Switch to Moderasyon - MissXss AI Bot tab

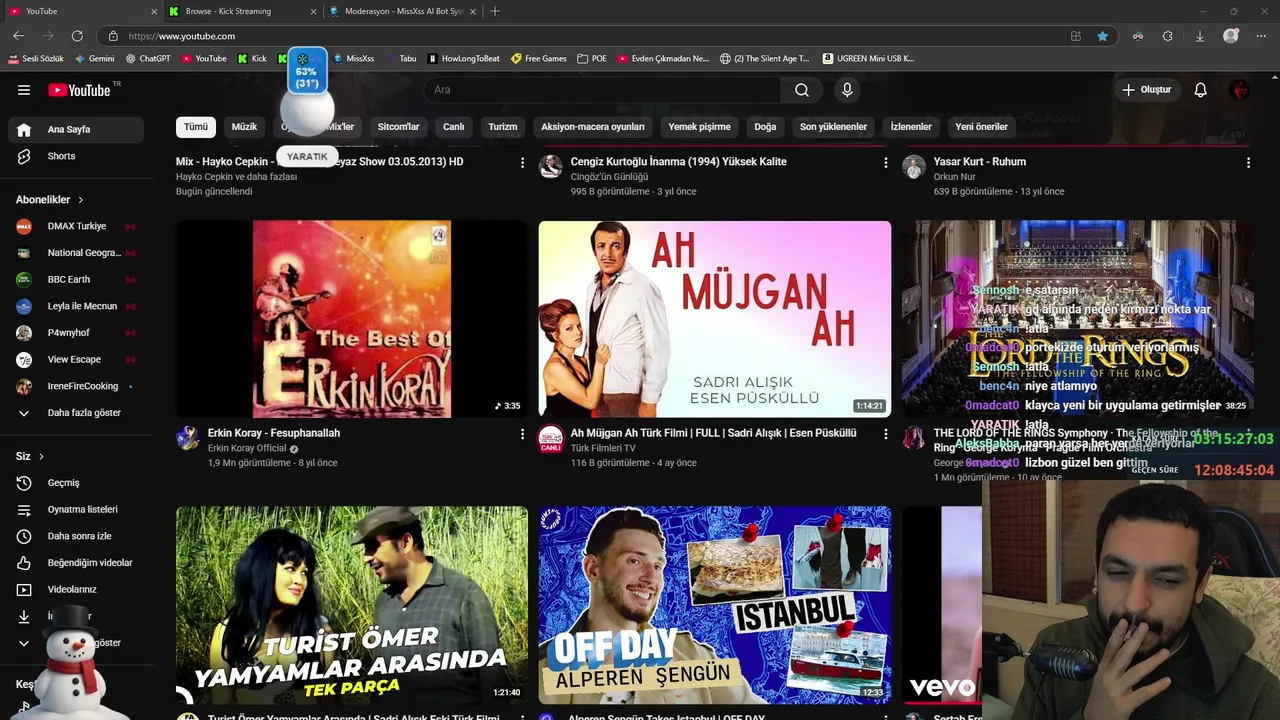click(401, 11)
